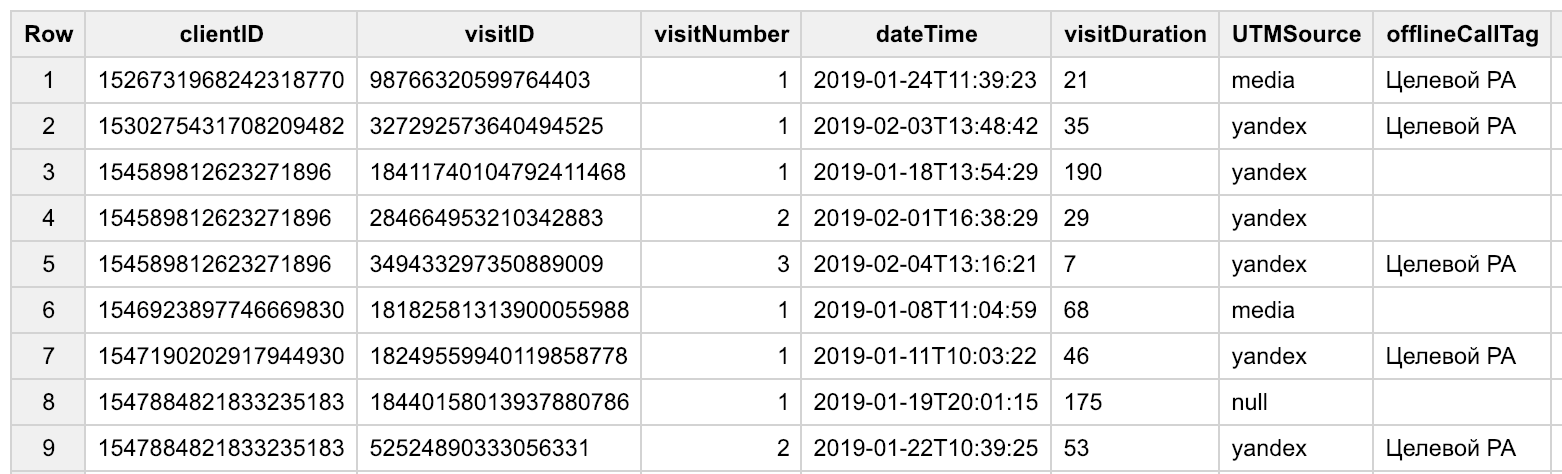Click the clientID column header
Viewport: 1562px width, 474px height.
pos(220,34)
